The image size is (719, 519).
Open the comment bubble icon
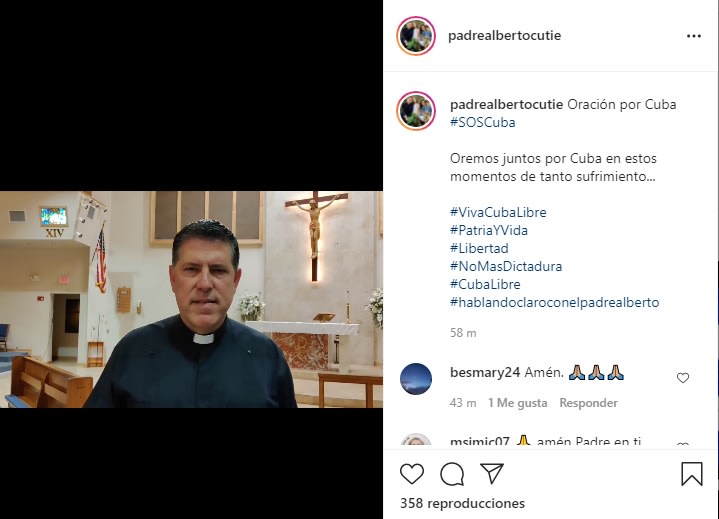point(452,474)
